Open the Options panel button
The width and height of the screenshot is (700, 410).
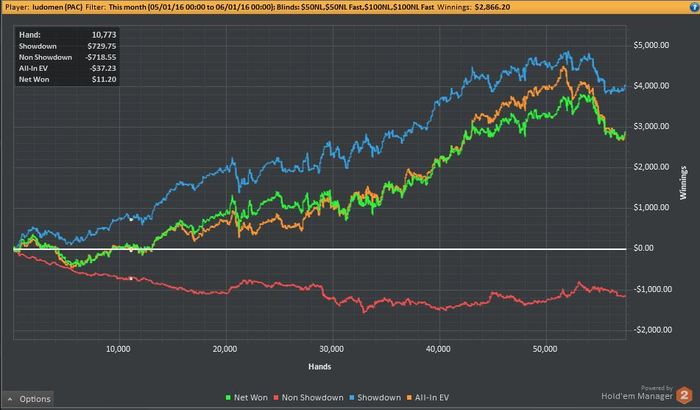(x=28, y=399)
